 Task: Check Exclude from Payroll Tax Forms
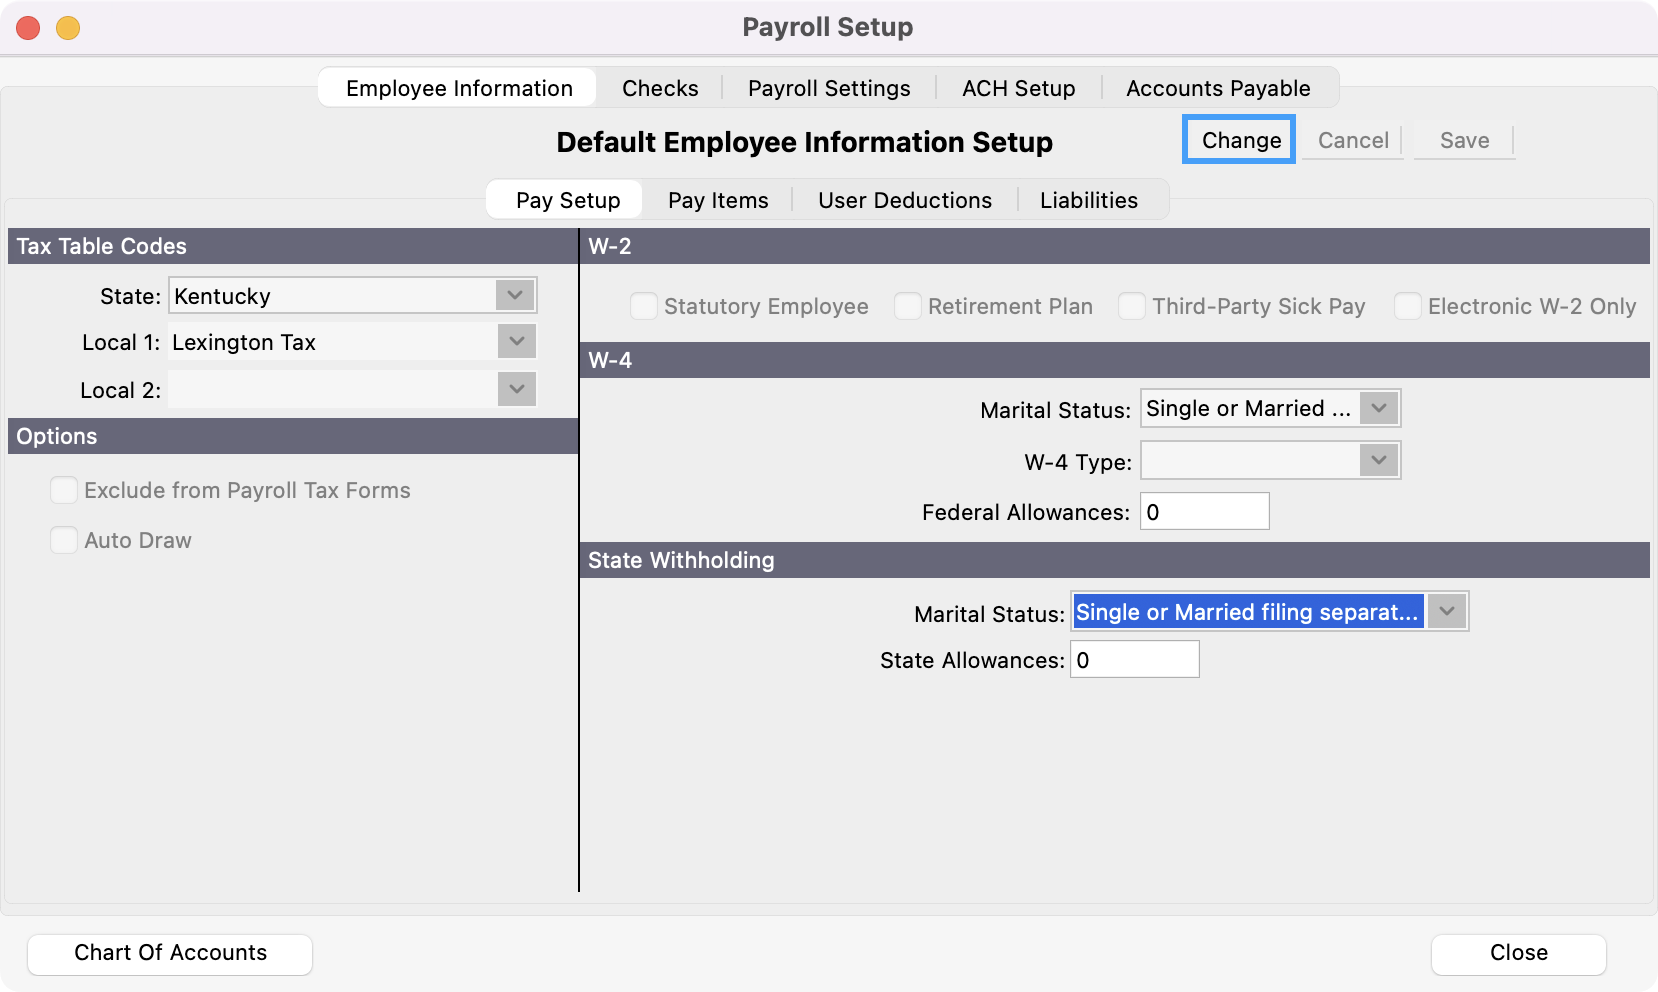pos(64,490)
